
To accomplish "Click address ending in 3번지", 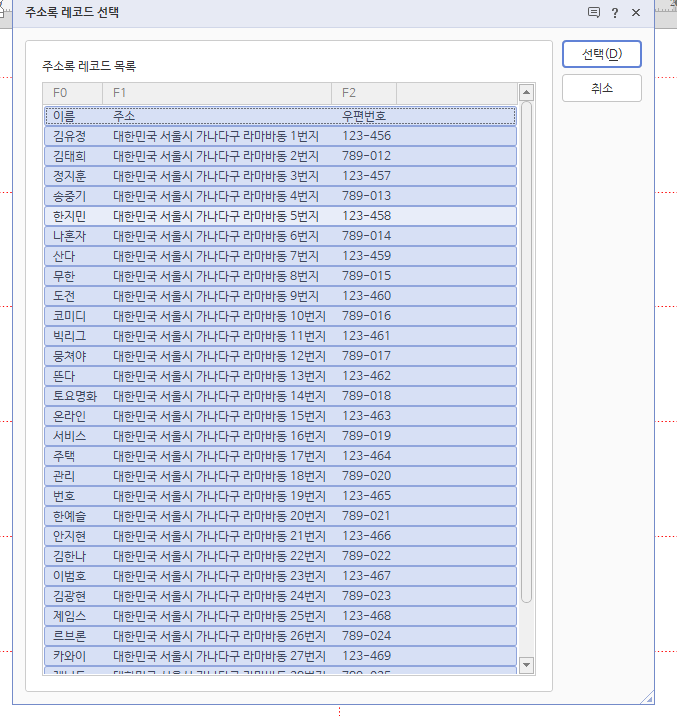I will (216, 176).
